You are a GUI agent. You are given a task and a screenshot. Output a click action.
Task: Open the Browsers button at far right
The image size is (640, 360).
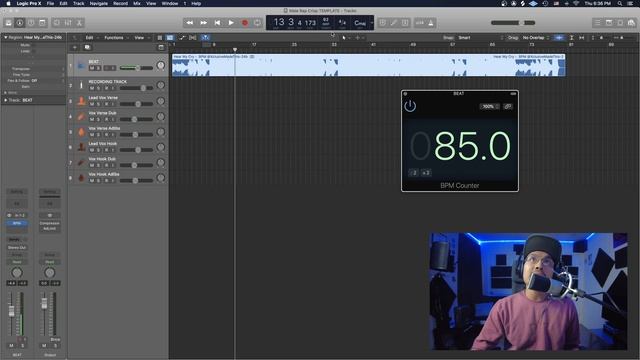point(631,23)
